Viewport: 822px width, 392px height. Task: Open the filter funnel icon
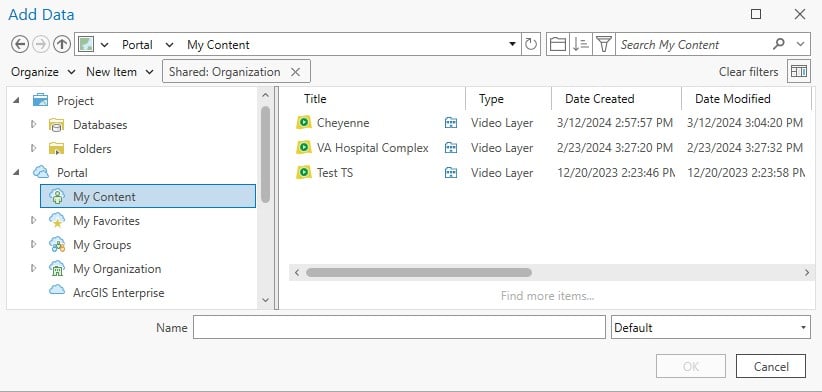point(604,45)
